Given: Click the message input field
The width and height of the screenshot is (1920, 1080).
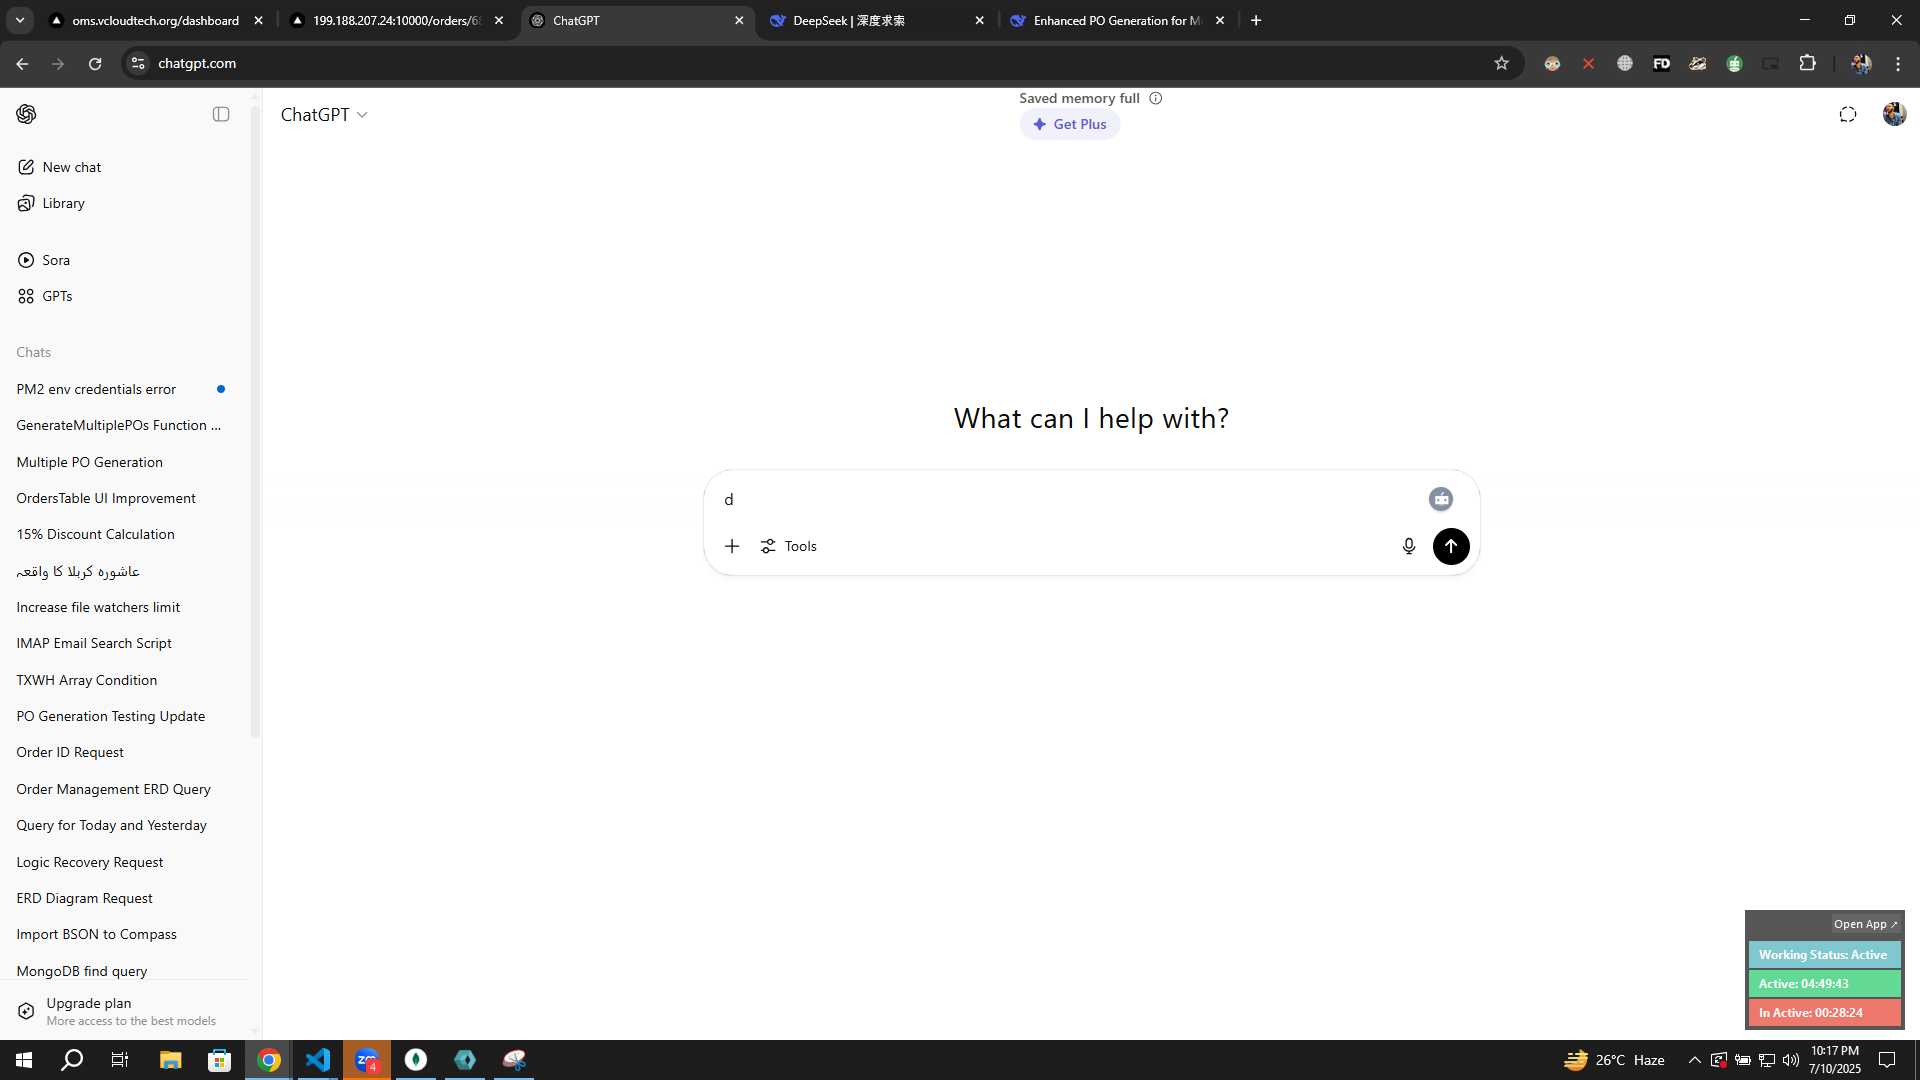Looking at the screenshot, I should [x=1070, y=499].
